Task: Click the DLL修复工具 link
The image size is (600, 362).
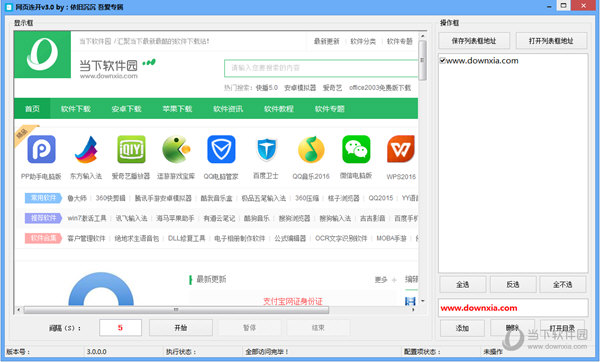Action: pos(186,238)
